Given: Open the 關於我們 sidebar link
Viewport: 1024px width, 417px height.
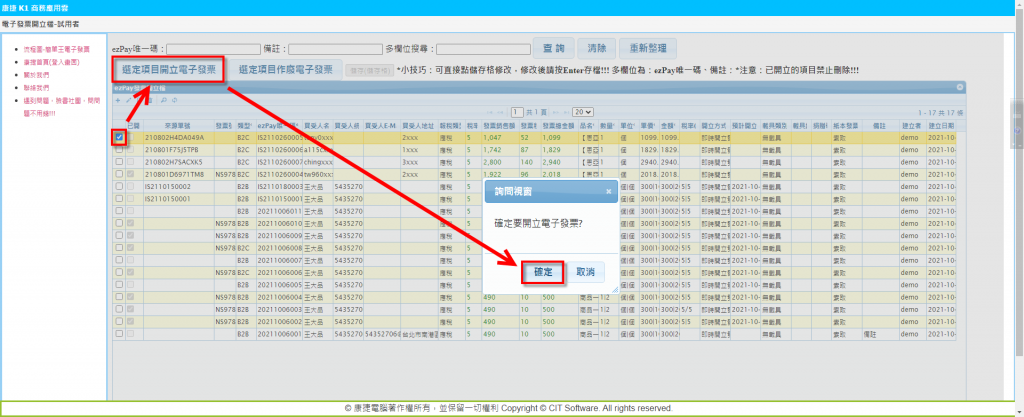Looking at the screenshot, I should tap(34, 75).
